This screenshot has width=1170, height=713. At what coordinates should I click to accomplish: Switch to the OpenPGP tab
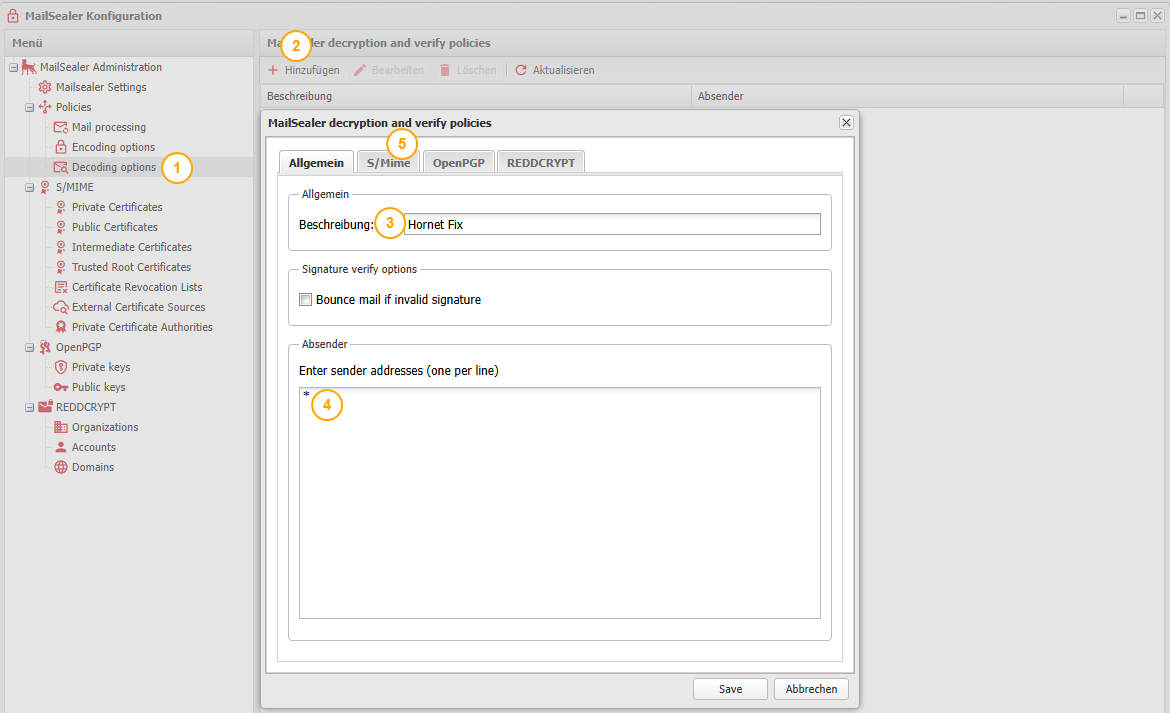[458, 163]
